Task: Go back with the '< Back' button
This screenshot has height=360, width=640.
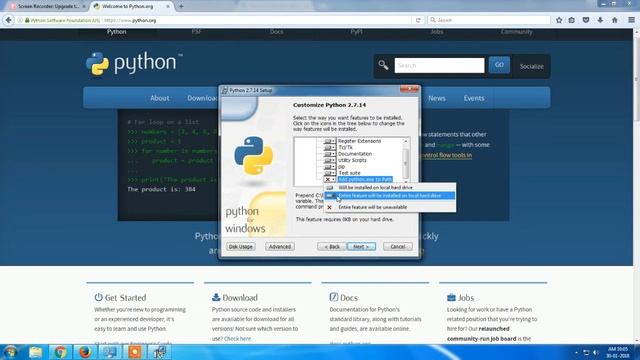Action: (x=332, y=247)
